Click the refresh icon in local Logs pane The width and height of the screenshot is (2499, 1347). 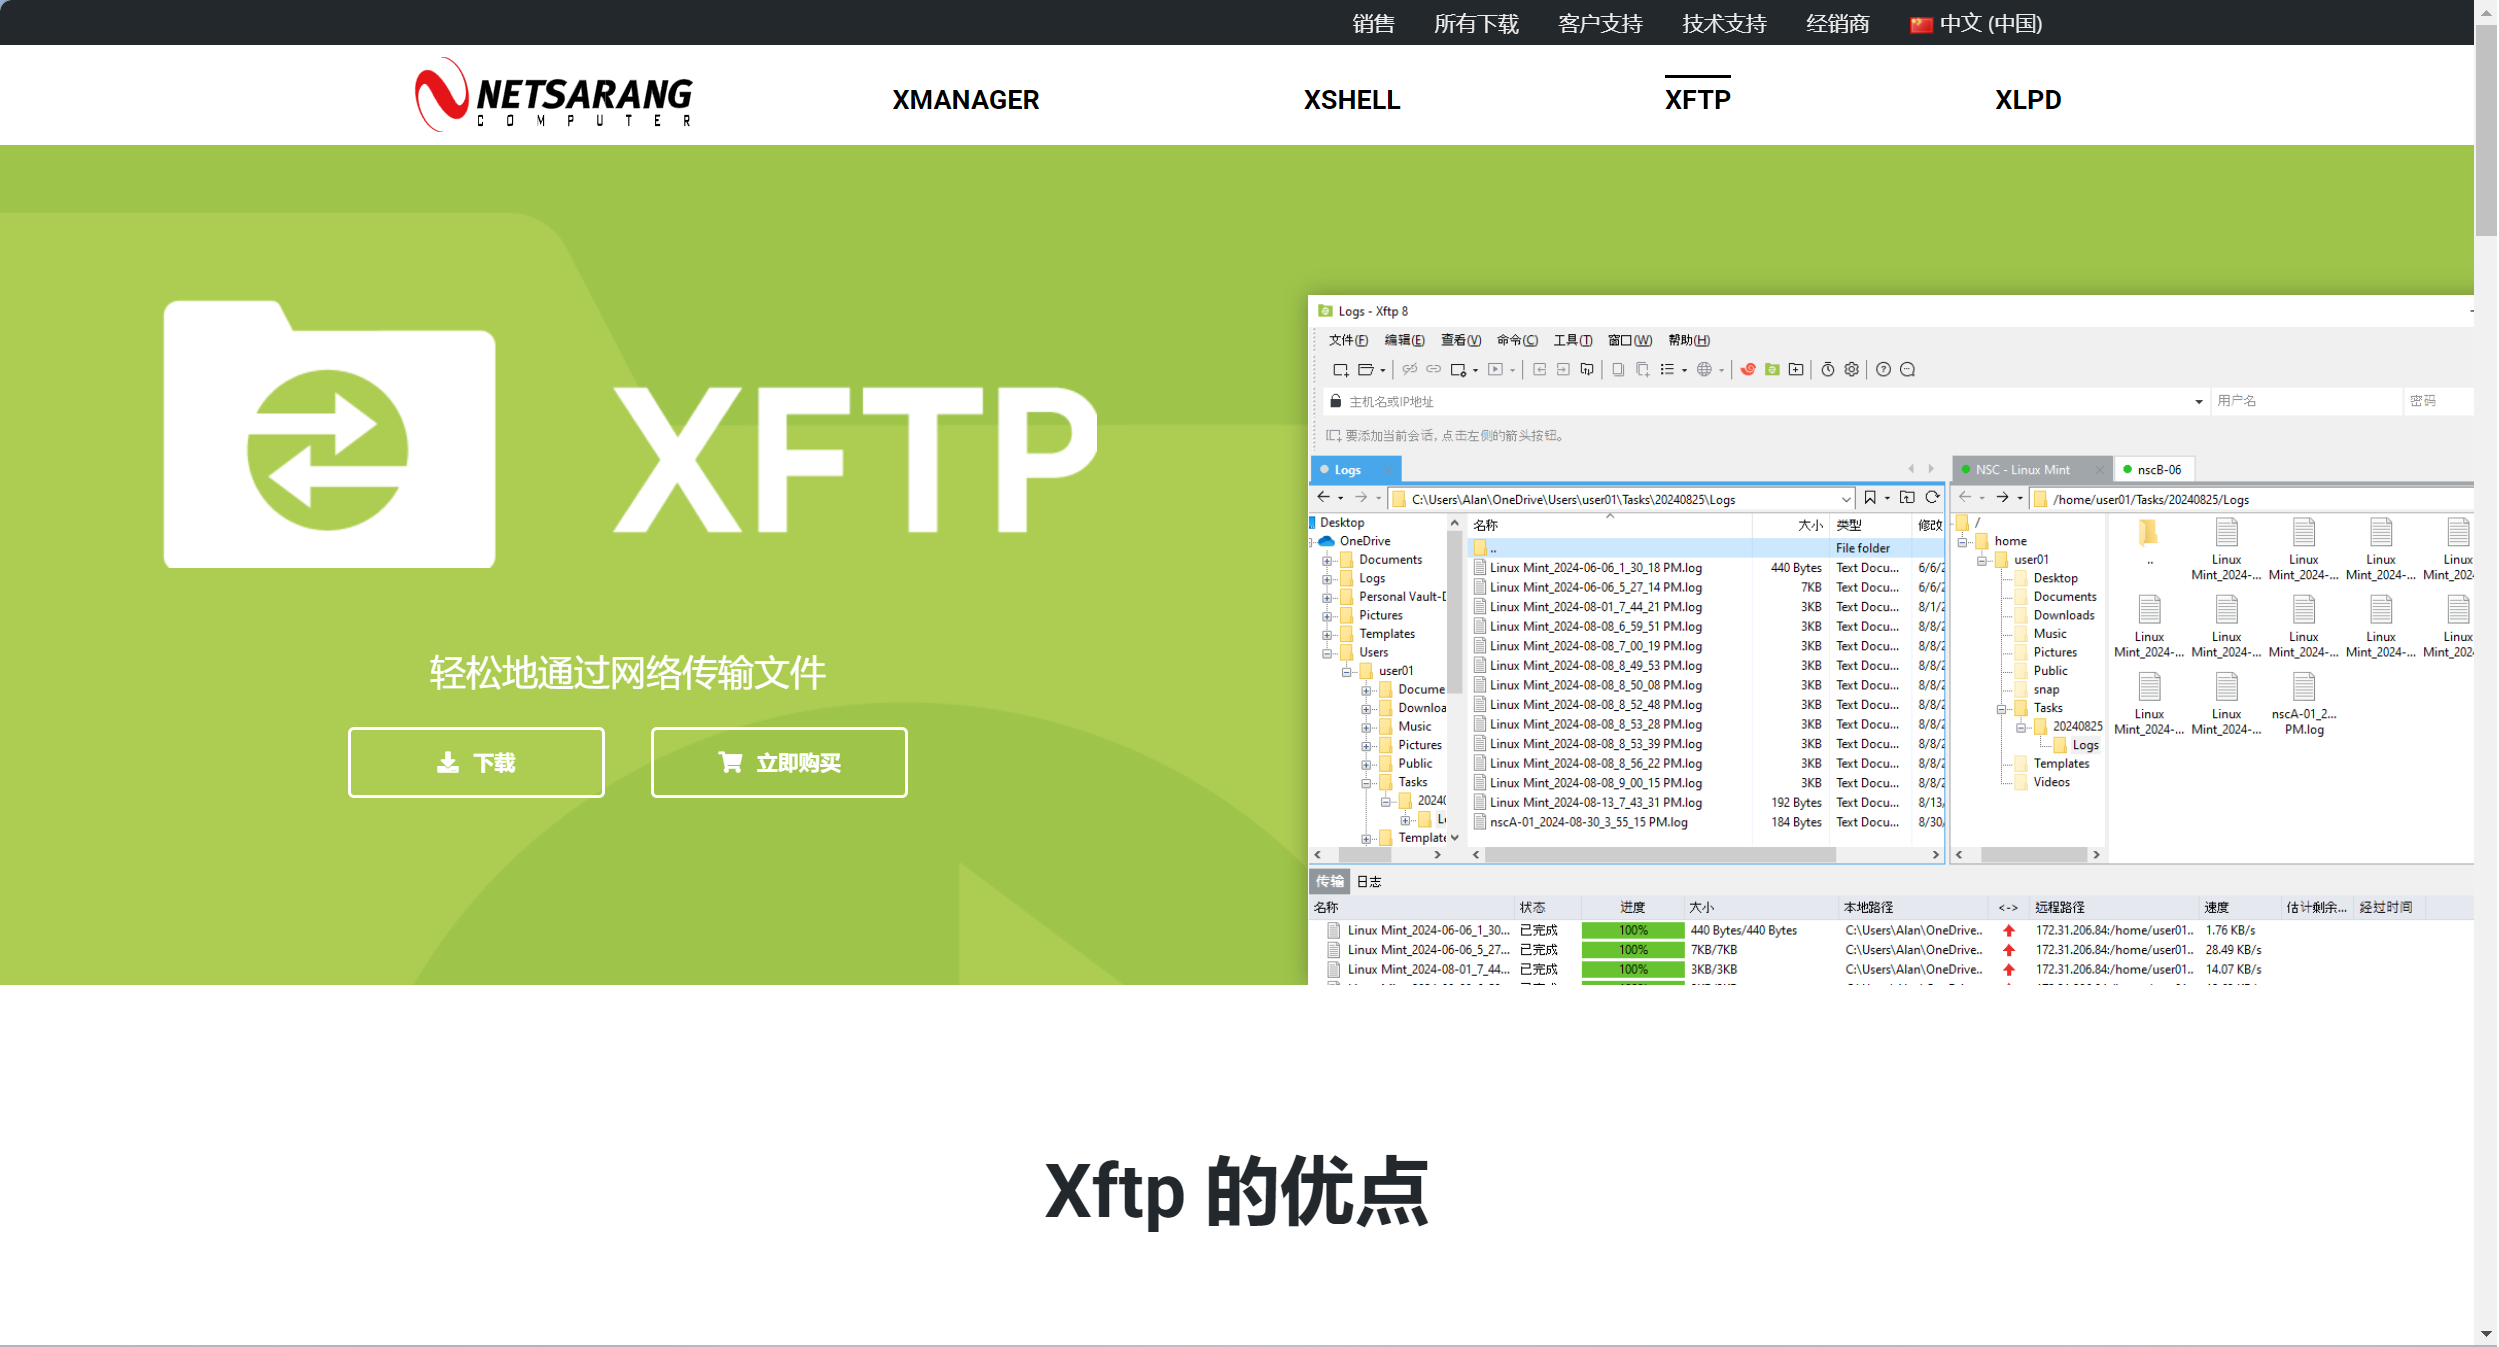click(x=1933, y=498)
